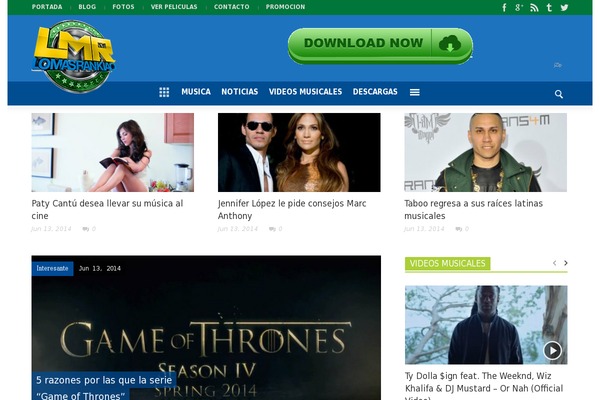Go to next Videos Musicales item
600x400 pixels.
(566, 263)
